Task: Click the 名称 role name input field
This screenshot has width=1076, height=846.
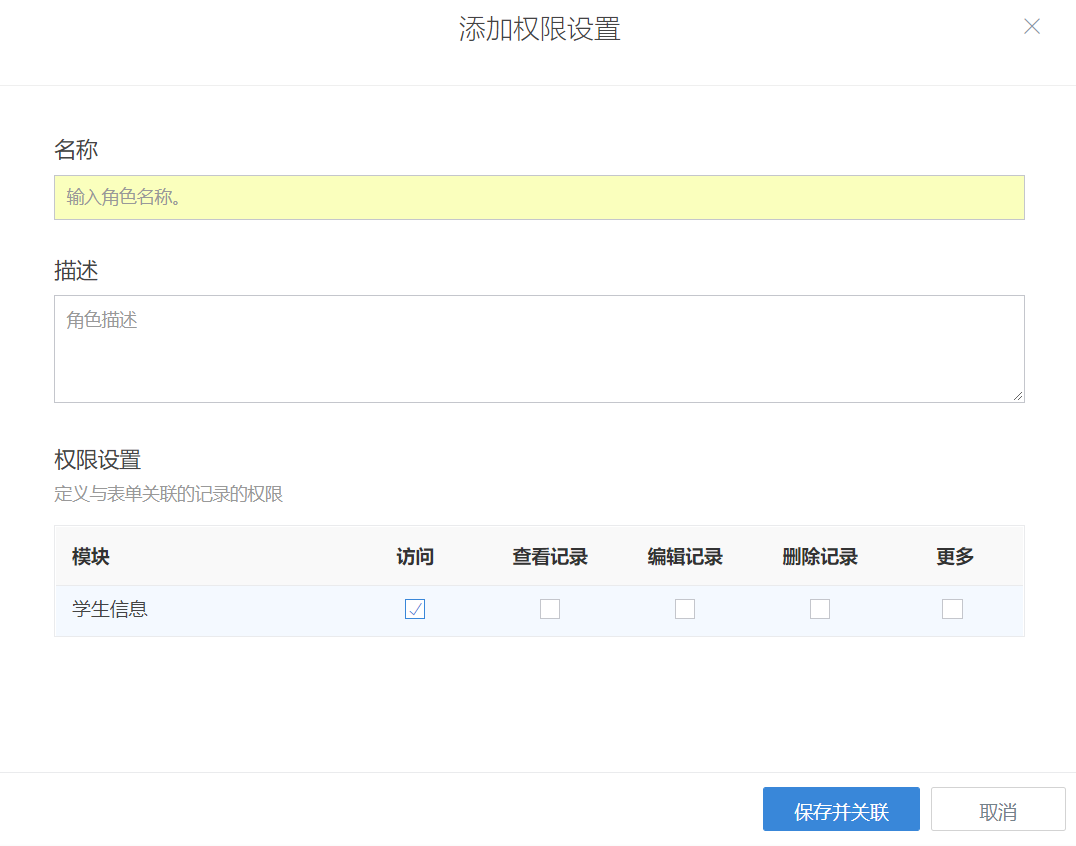Action: 539,198
